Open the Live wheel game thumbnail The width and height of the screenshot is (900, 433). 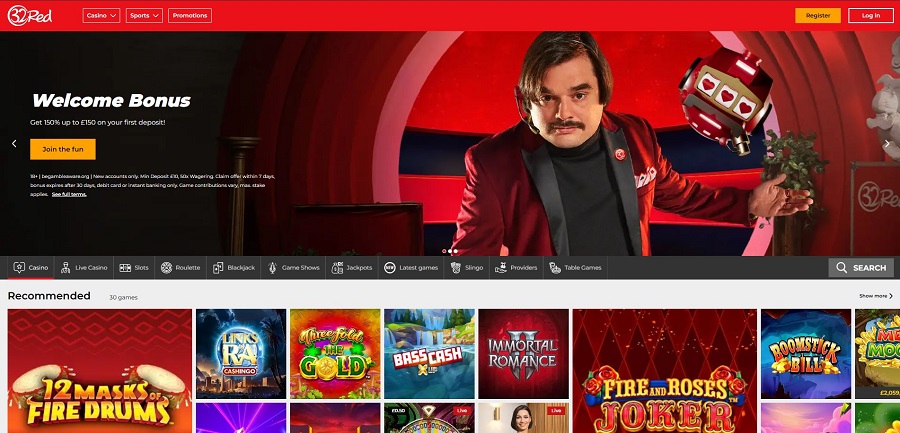[429, 418]
